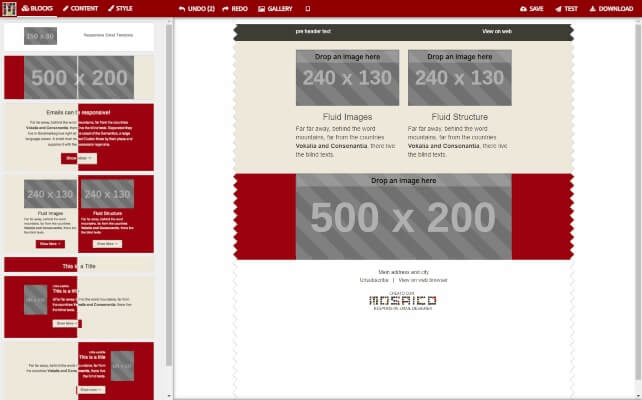Click the blocks panel vertical scrollbar
Viewport: 642px width, 400px height.
(169, 195)
